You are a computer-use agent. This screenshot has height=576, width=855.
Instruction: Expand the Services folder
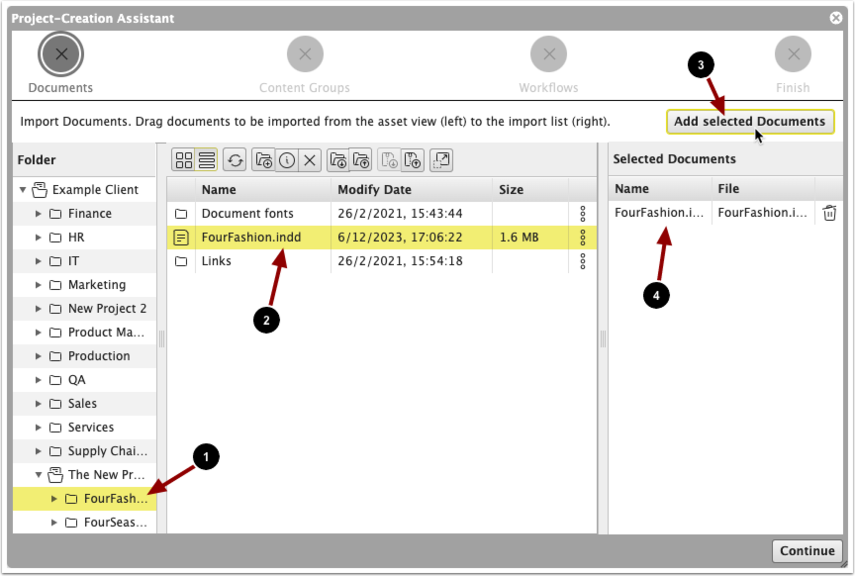(x=38, y=428)
